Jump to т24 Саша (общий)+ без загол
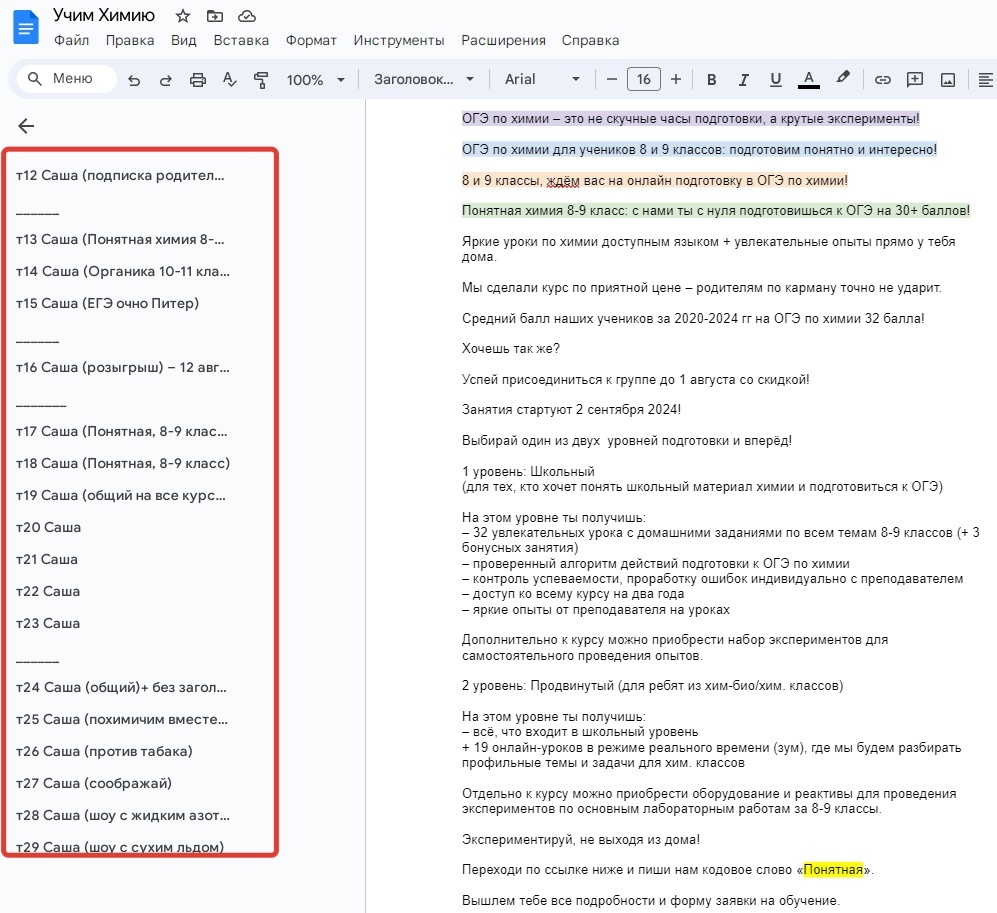 click(121, 687)
